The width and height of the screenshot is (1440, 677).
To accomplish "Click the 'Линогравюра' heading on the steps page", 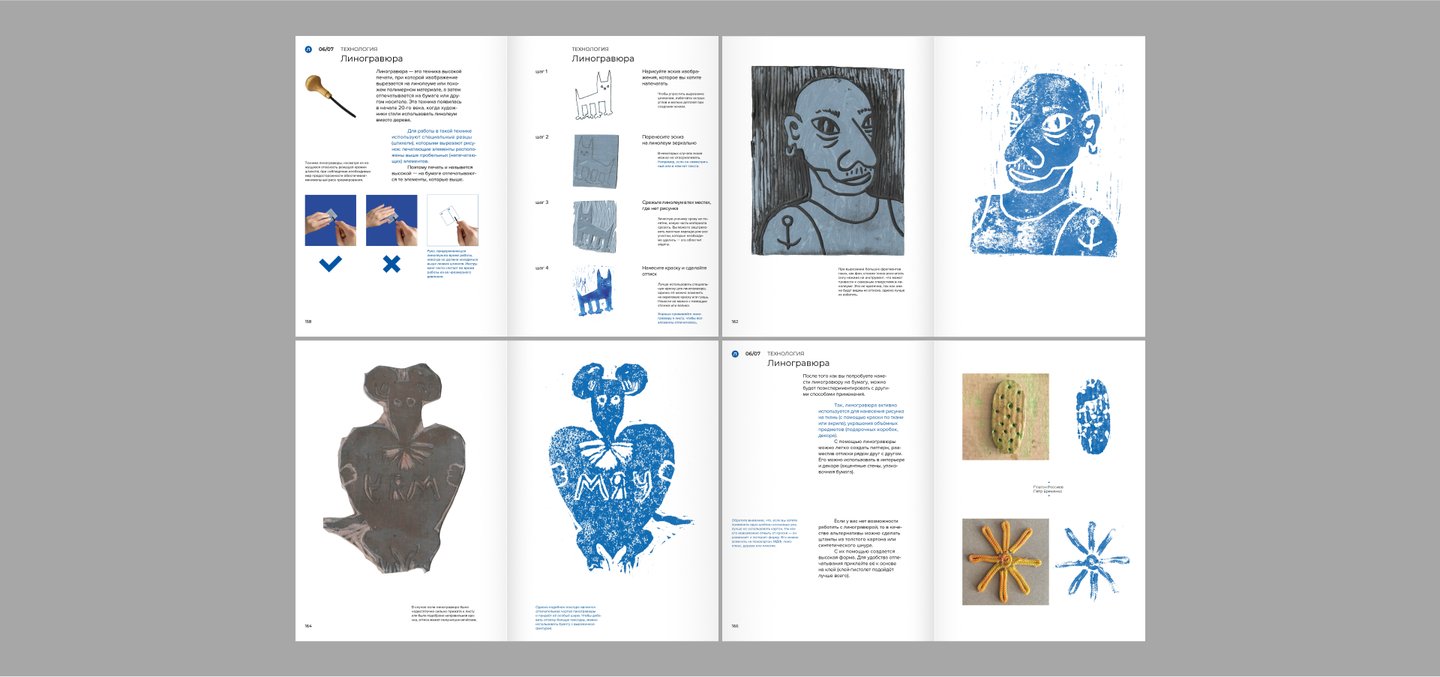I will click(603, 59).
